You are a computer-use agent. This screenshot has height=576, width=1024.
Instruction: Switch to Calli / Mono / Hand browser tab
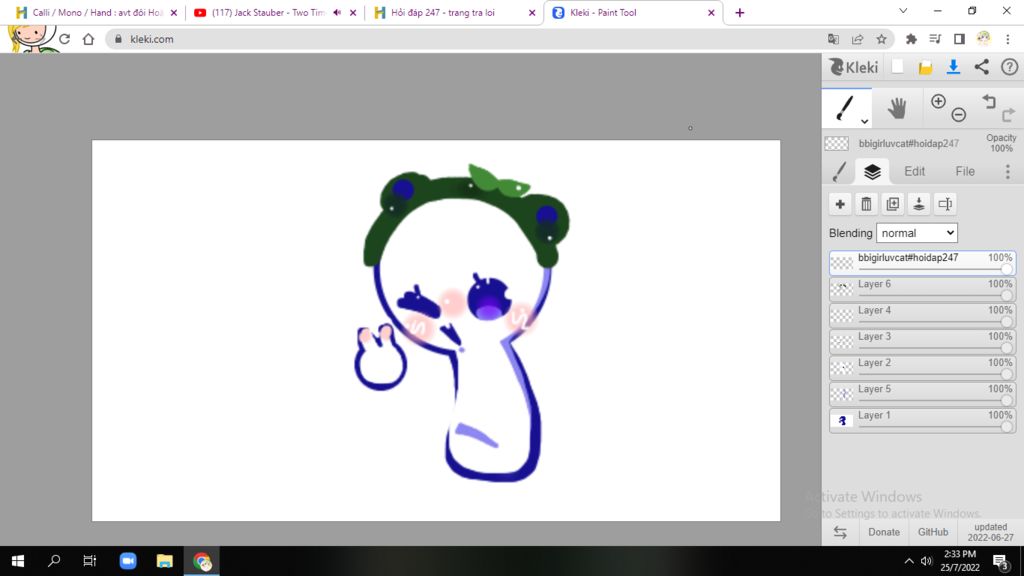[x=97, y=12]
